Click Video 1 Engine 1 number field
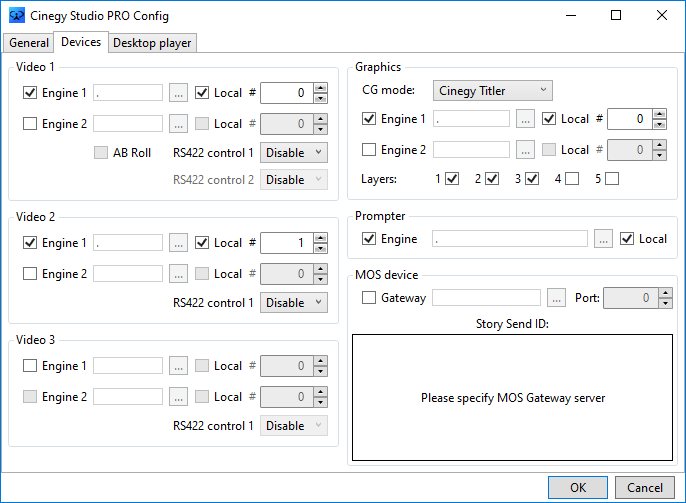The image size is (686, 503). [287, 93]
